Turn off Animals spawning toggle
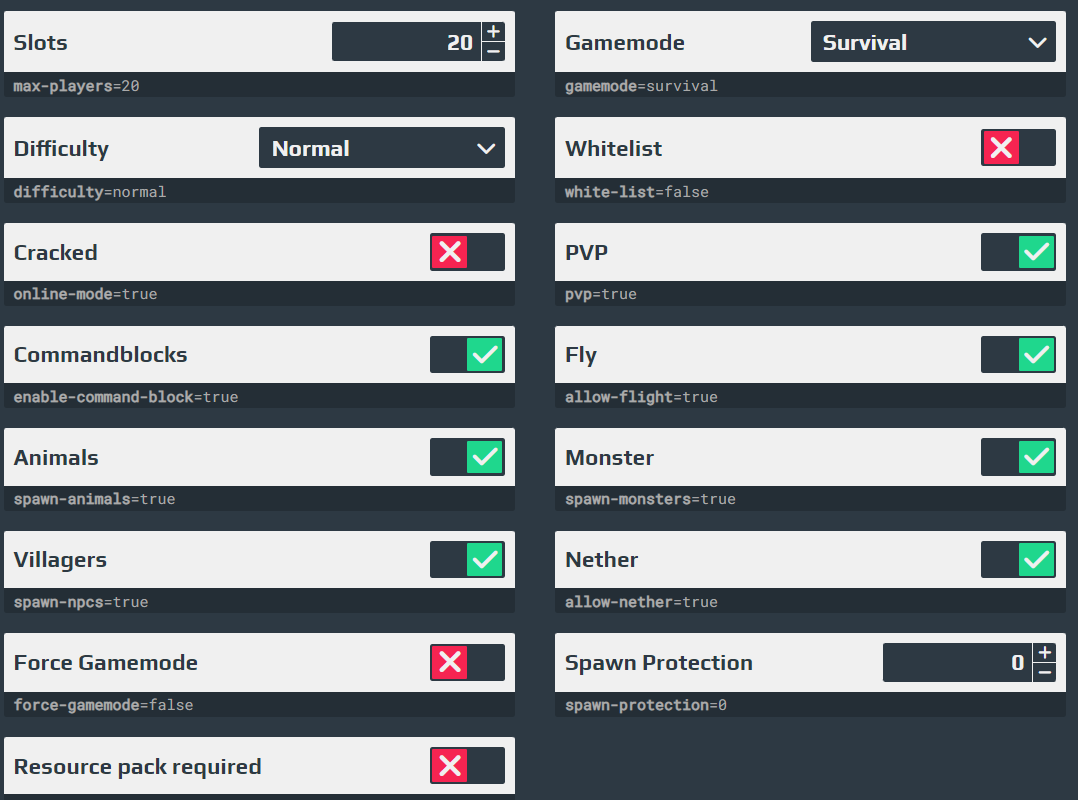 pyautogui.click(x=468, y=457)
